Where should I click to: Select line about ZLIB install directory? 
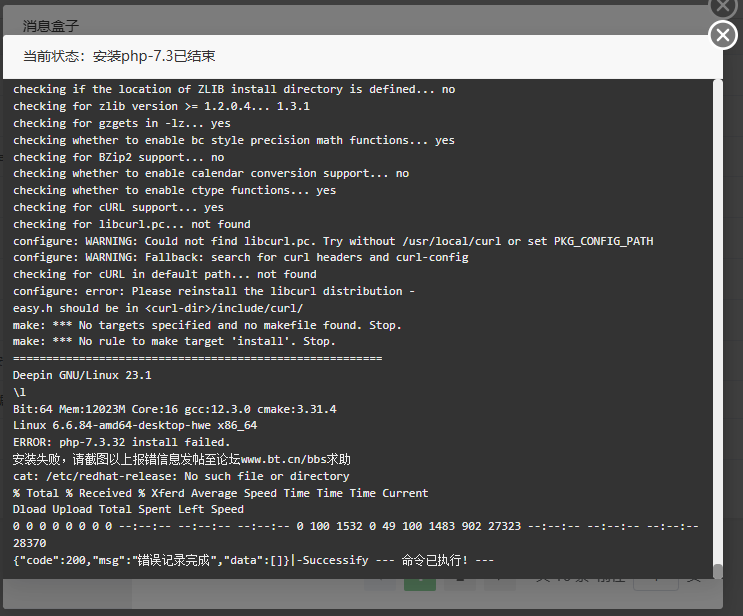tap(234, 89)
